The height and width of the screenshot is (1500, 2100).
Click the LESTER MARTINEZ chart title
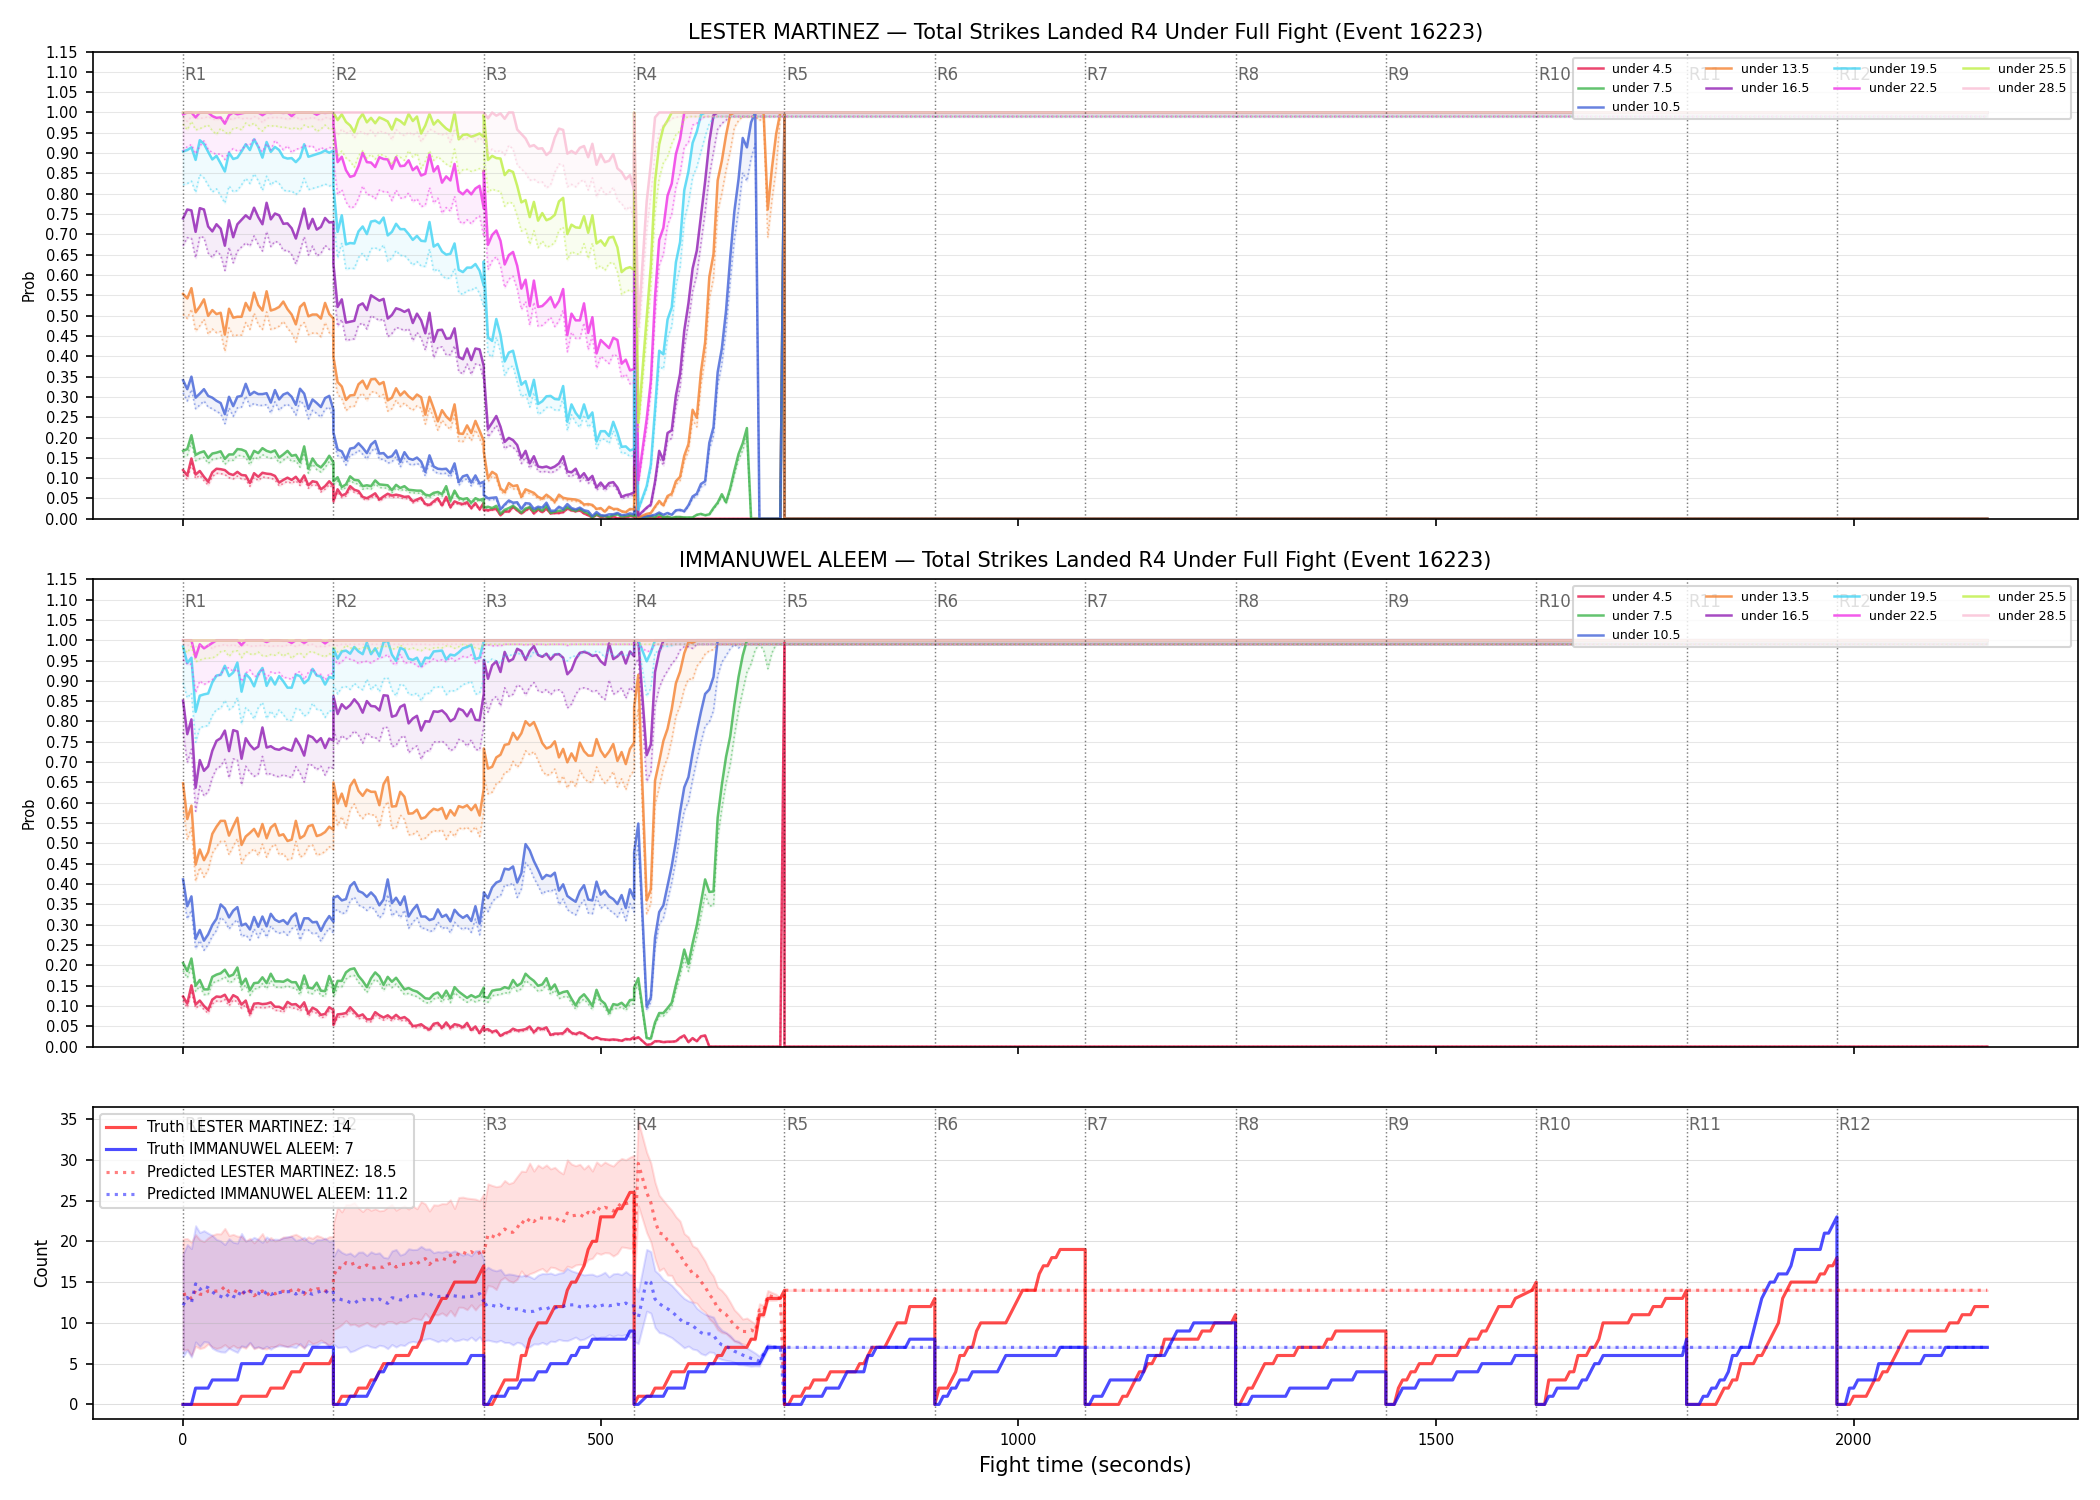[1085, 32]
